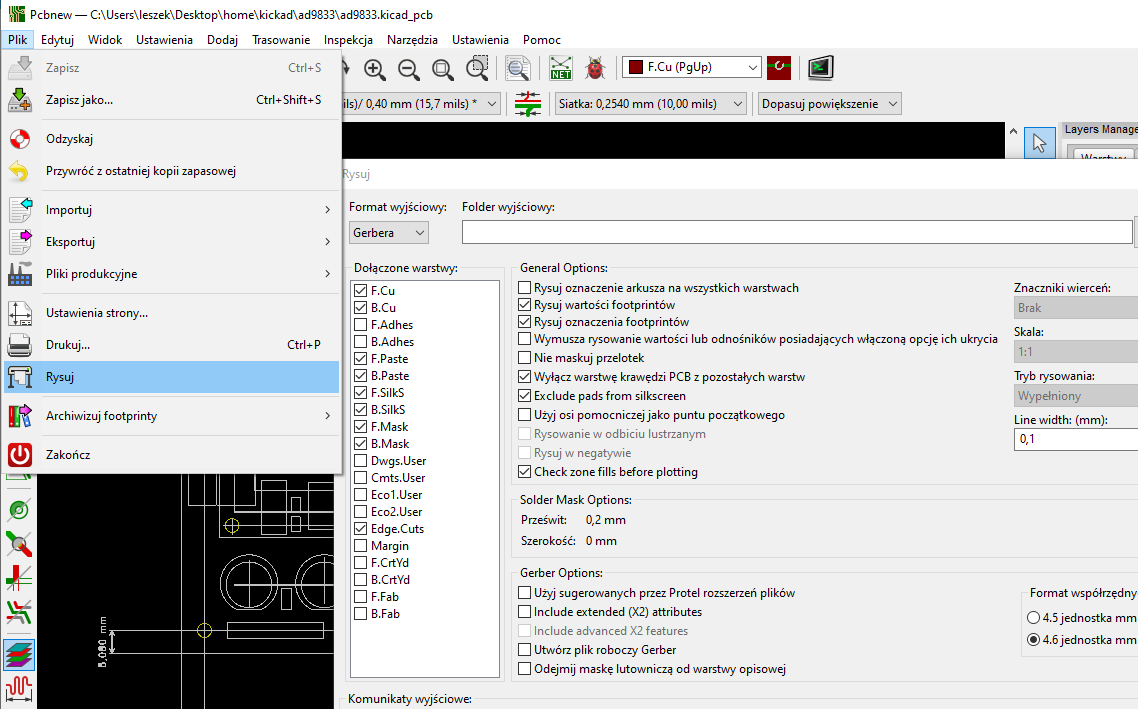Screen dimensions: 1138x709
Task: Toggle the layers manager stack icon
Action: tap(19, 656)
